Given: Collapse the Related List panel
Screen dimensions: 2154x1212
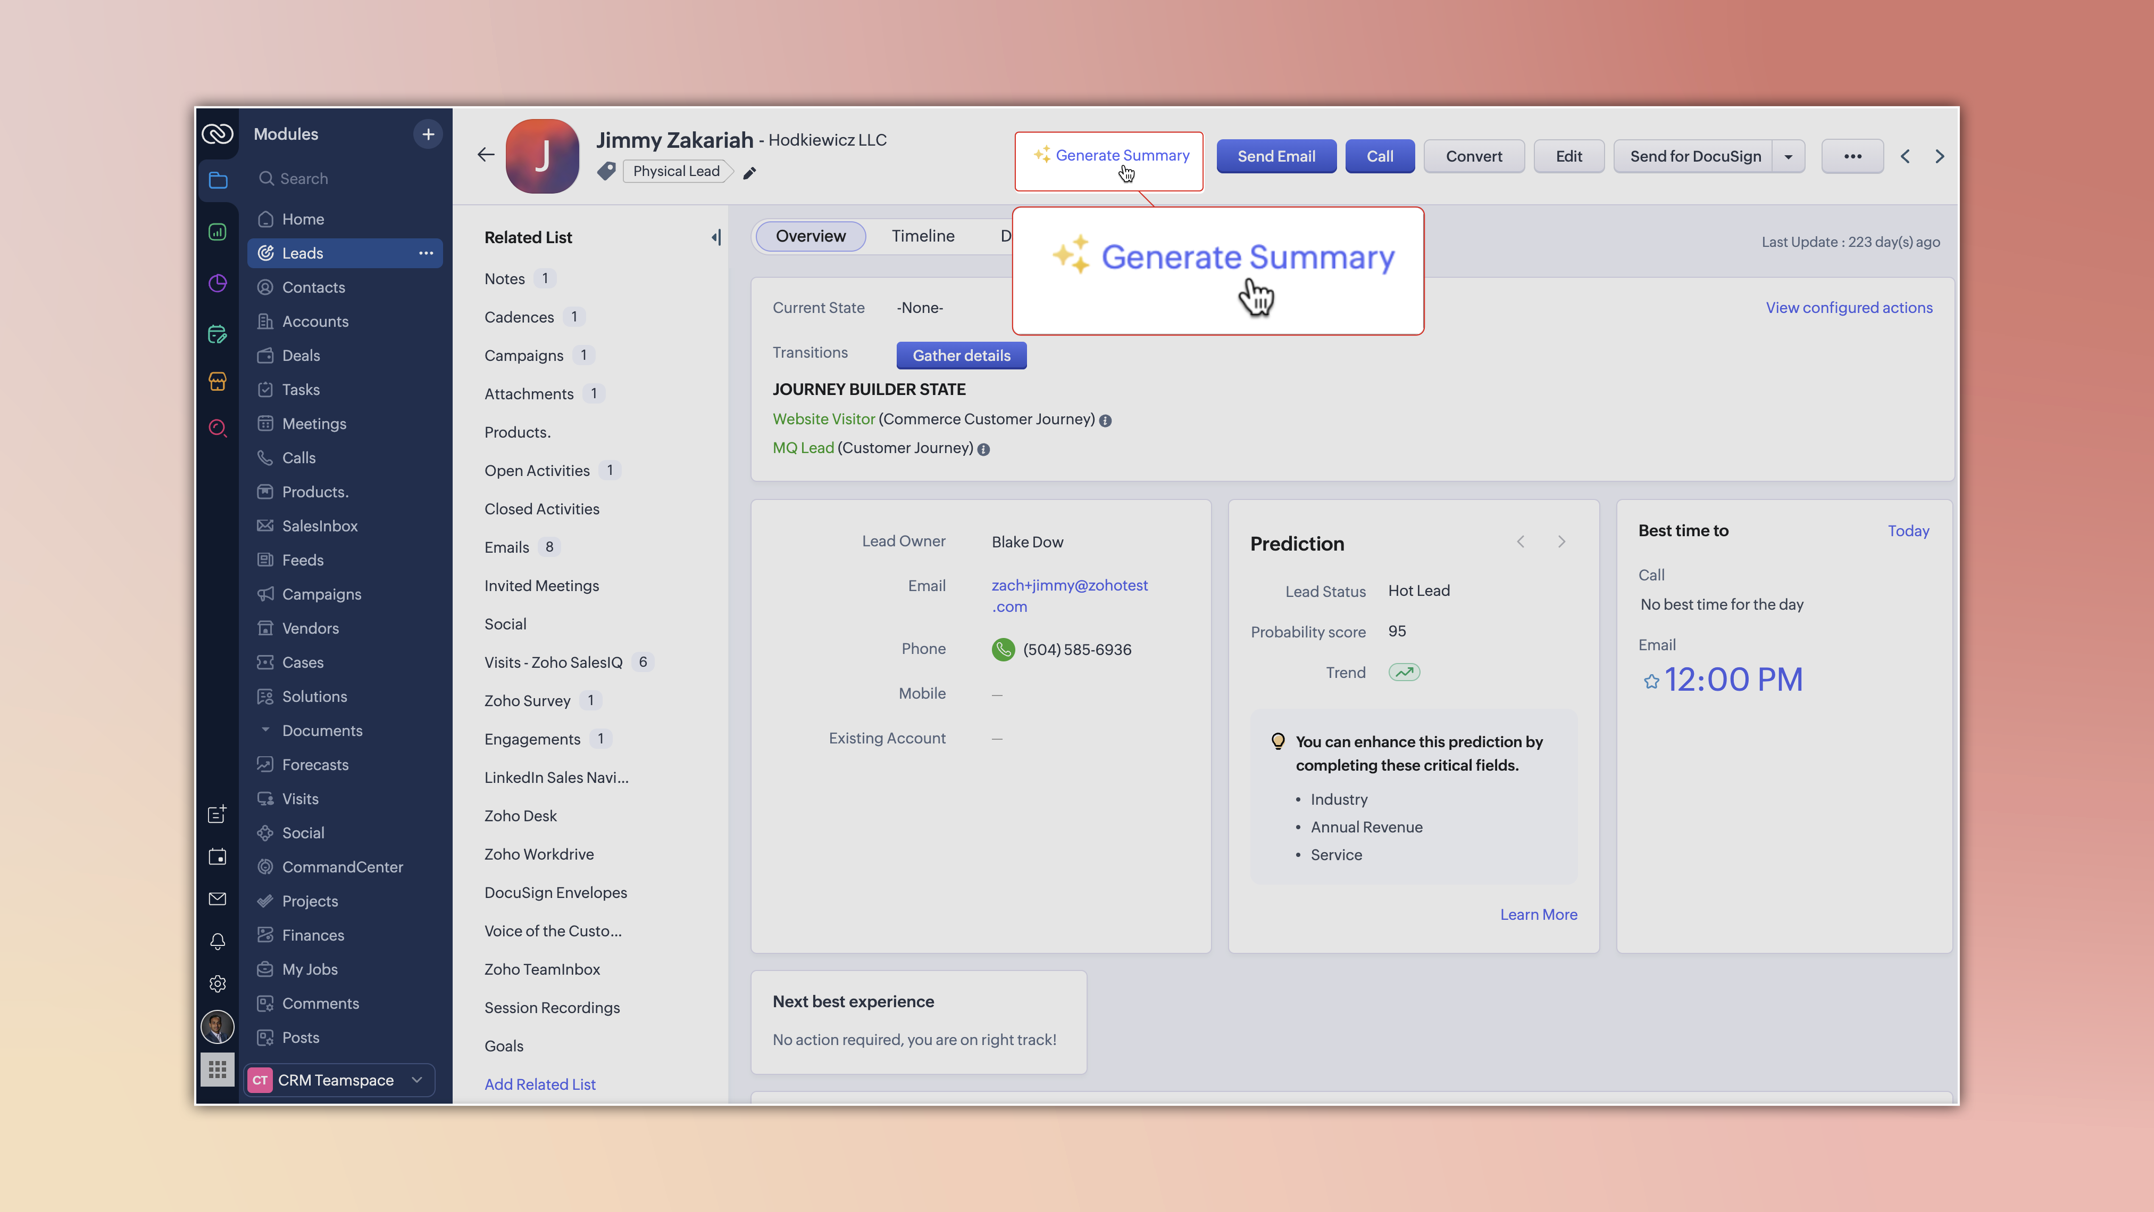Looking at the screenshot, I should click(x=716, y=237).
